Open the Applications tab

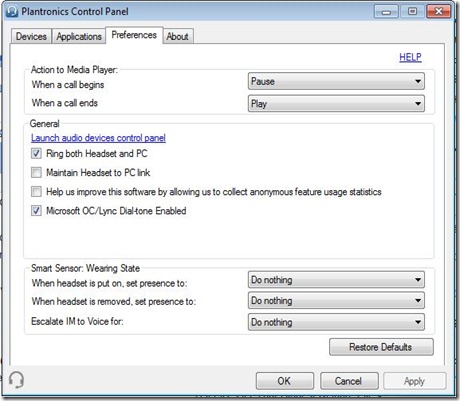point(79,36)
